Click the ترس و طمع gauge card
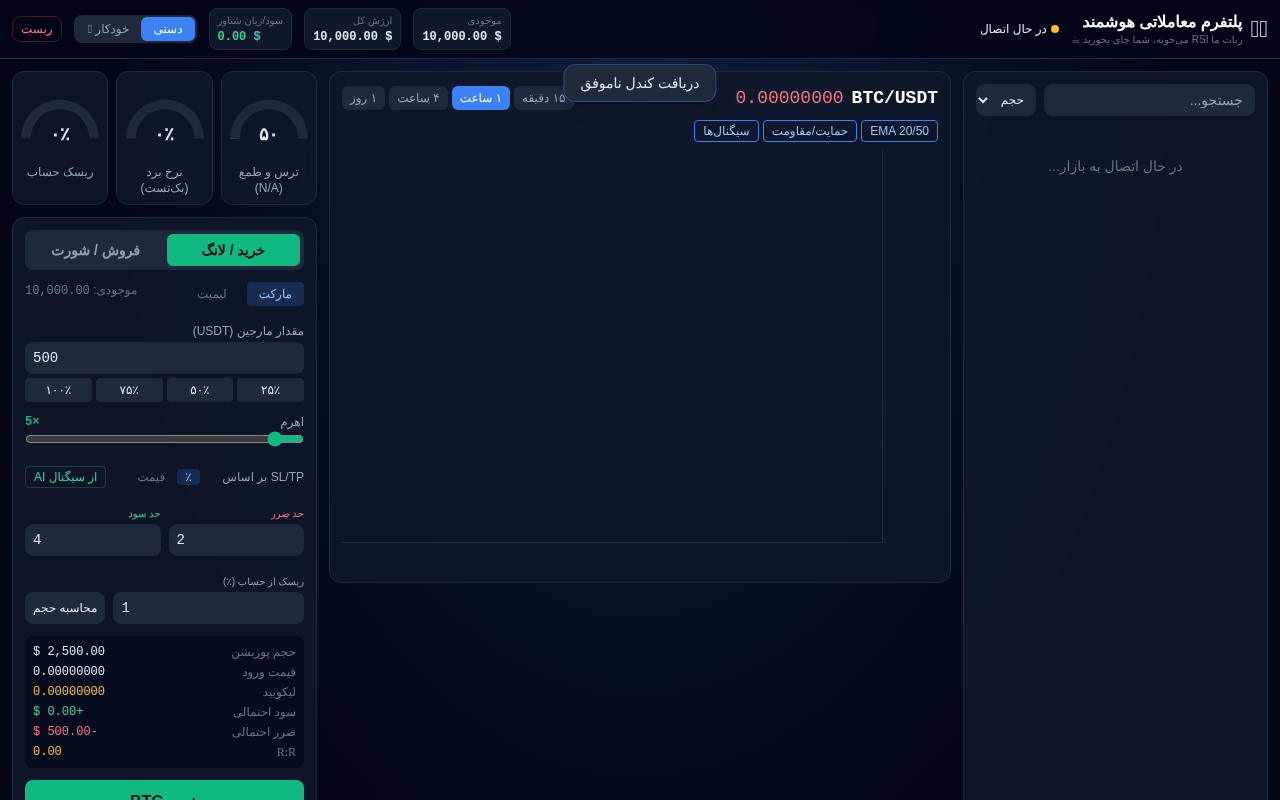This screenshot has width=1280, height=800. tap(269, 138)
